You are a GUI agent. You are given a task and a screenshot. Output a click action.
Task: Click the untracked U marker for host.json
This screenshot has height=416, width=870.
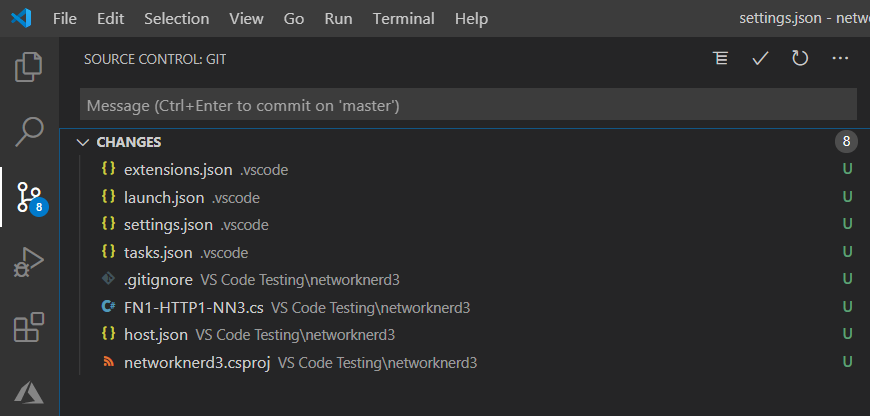pos(847,334)
